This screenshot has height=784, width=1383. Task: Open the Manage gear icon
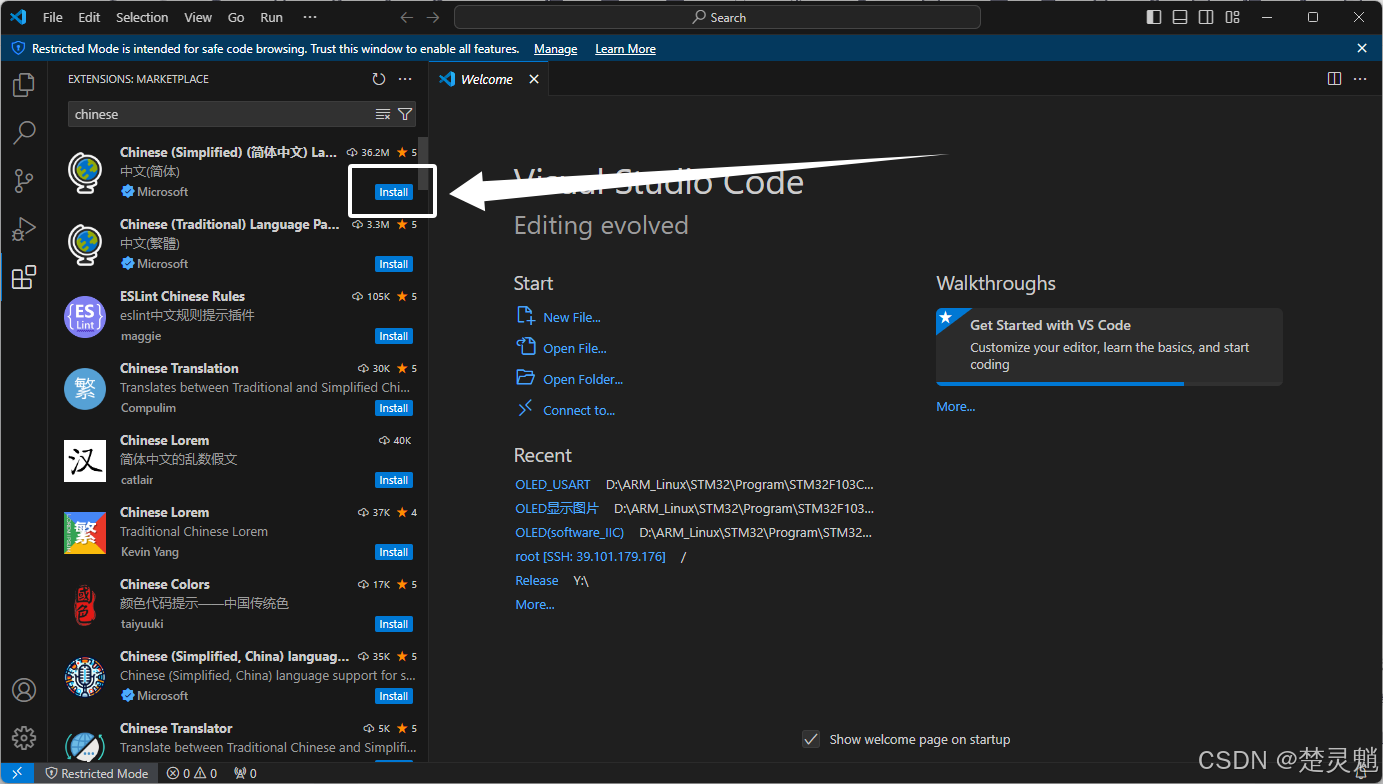coord(24,738)
